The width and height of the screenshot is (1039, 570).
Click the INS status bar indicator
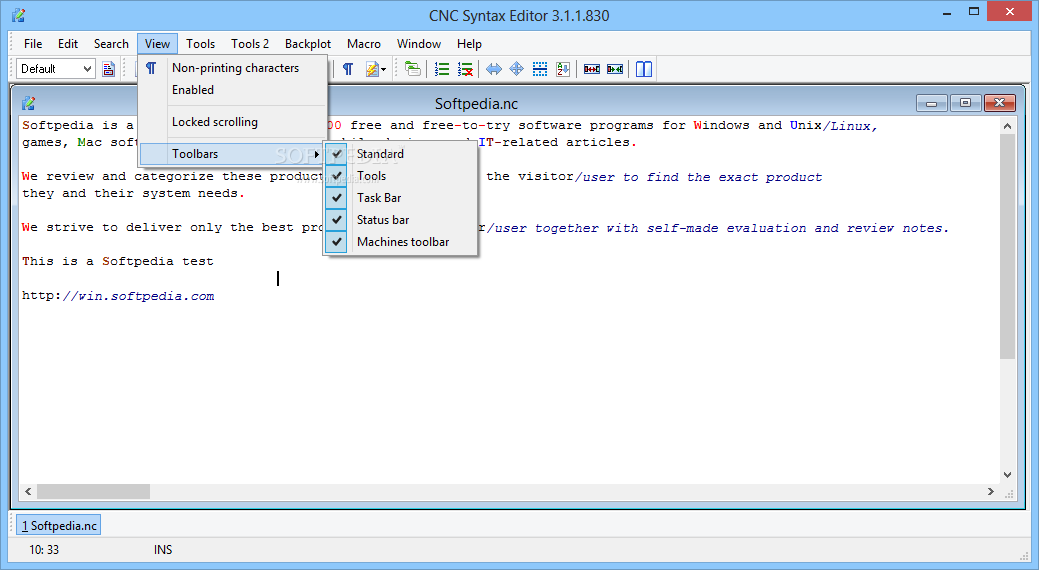pos(163,549)
